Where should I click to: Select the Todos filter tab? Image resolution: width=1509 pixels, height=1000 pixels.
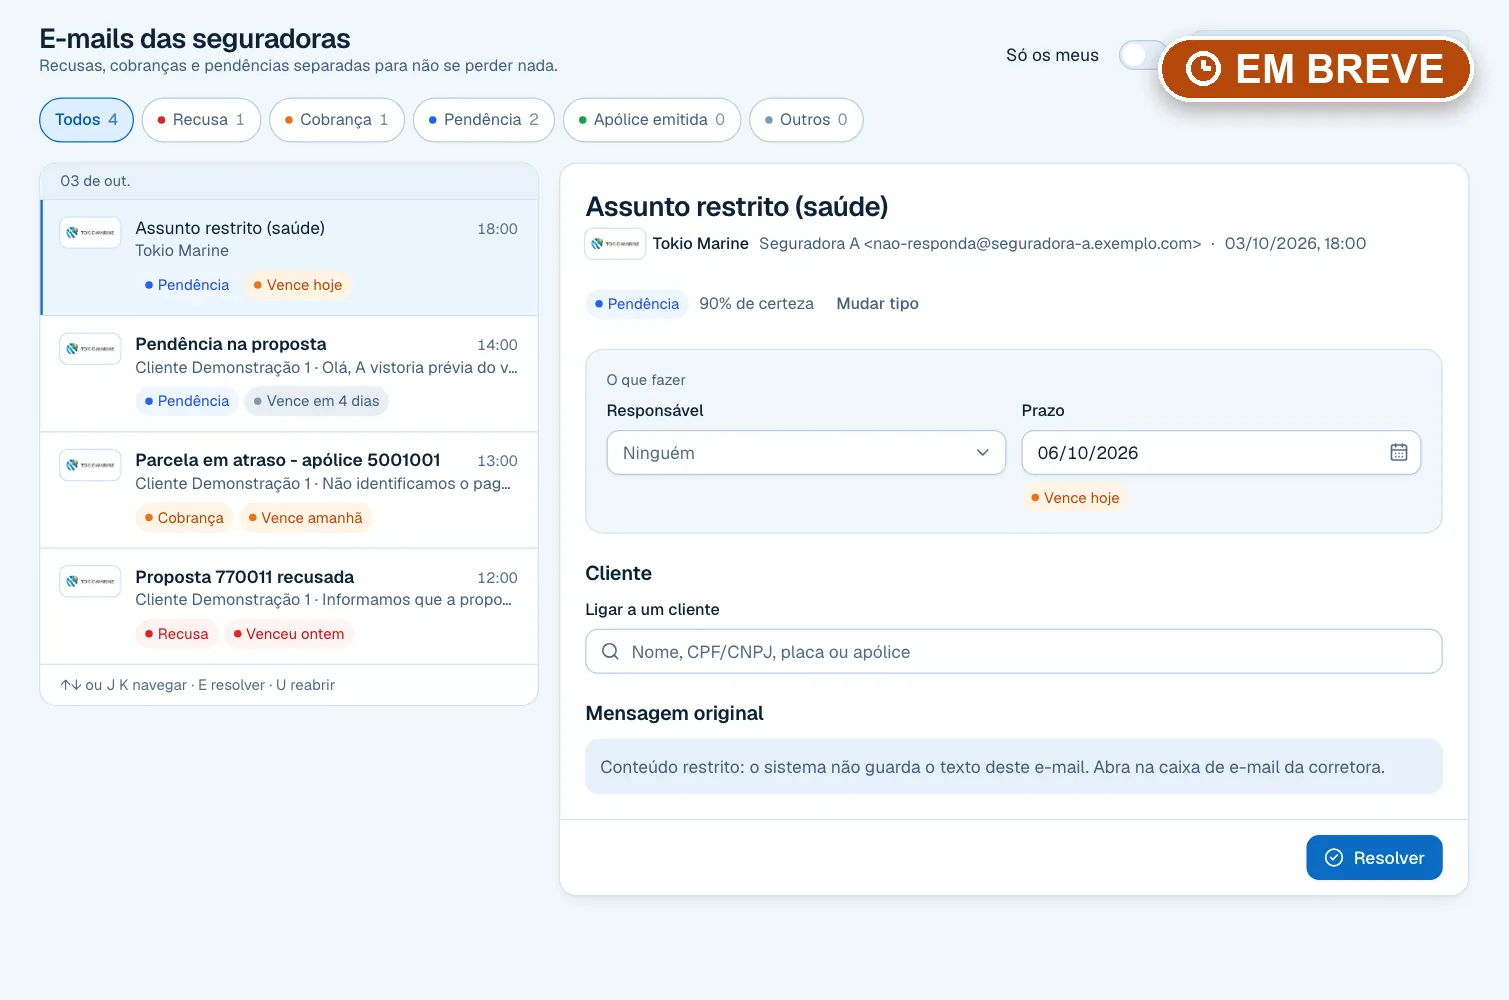[86, 120]
